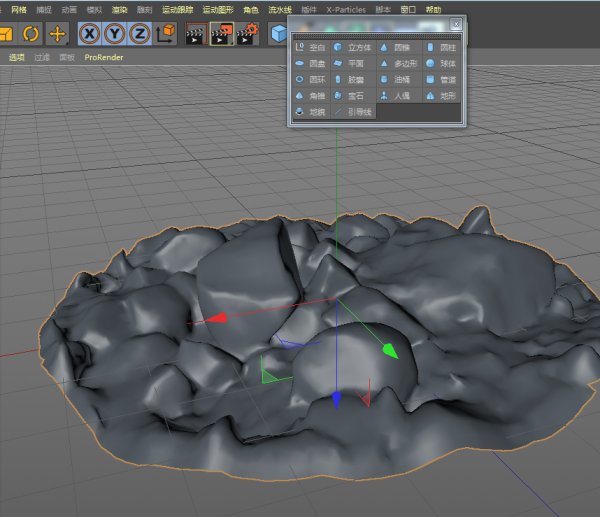Open the X-Particles menu
Screen dimensions: 600x517
click(346, 10)
